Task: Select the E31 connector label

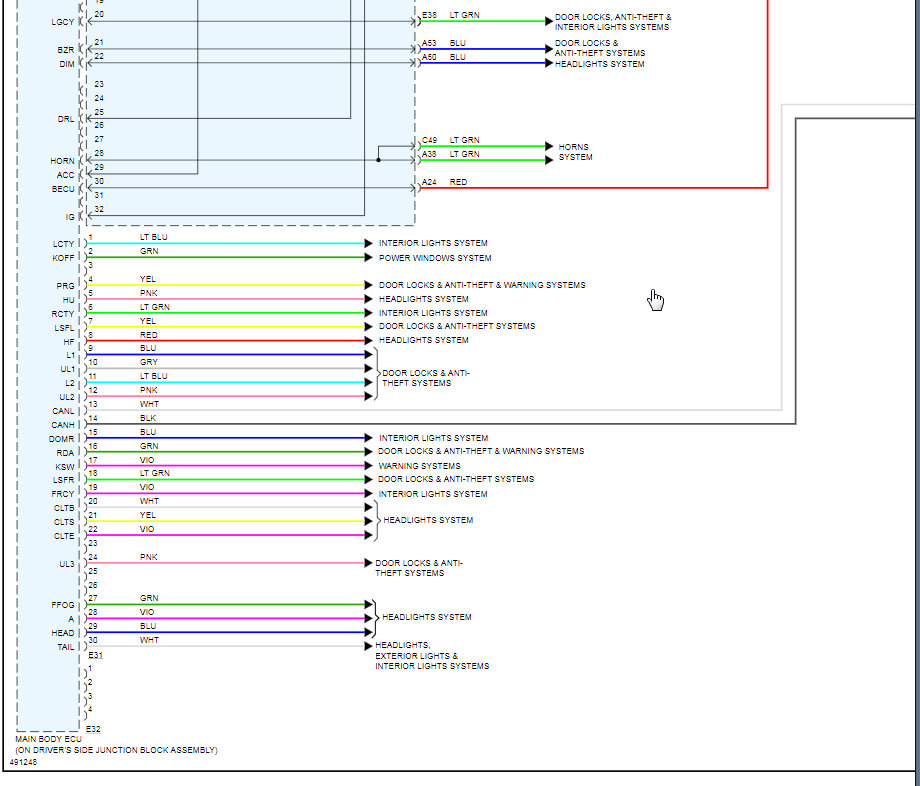Action: click(x=95, y=655)
